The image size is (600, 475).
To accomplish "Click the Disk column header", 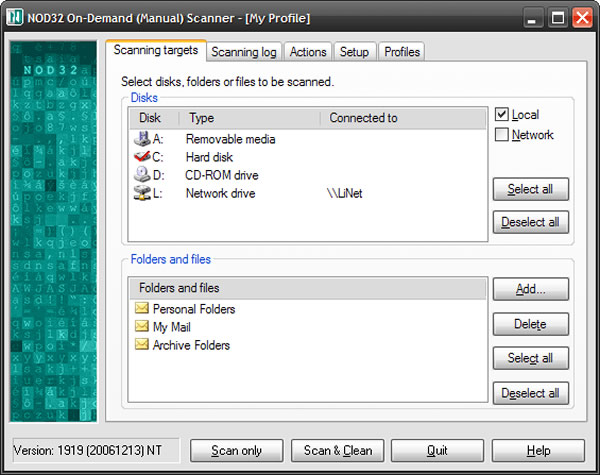I will (154, 118).
